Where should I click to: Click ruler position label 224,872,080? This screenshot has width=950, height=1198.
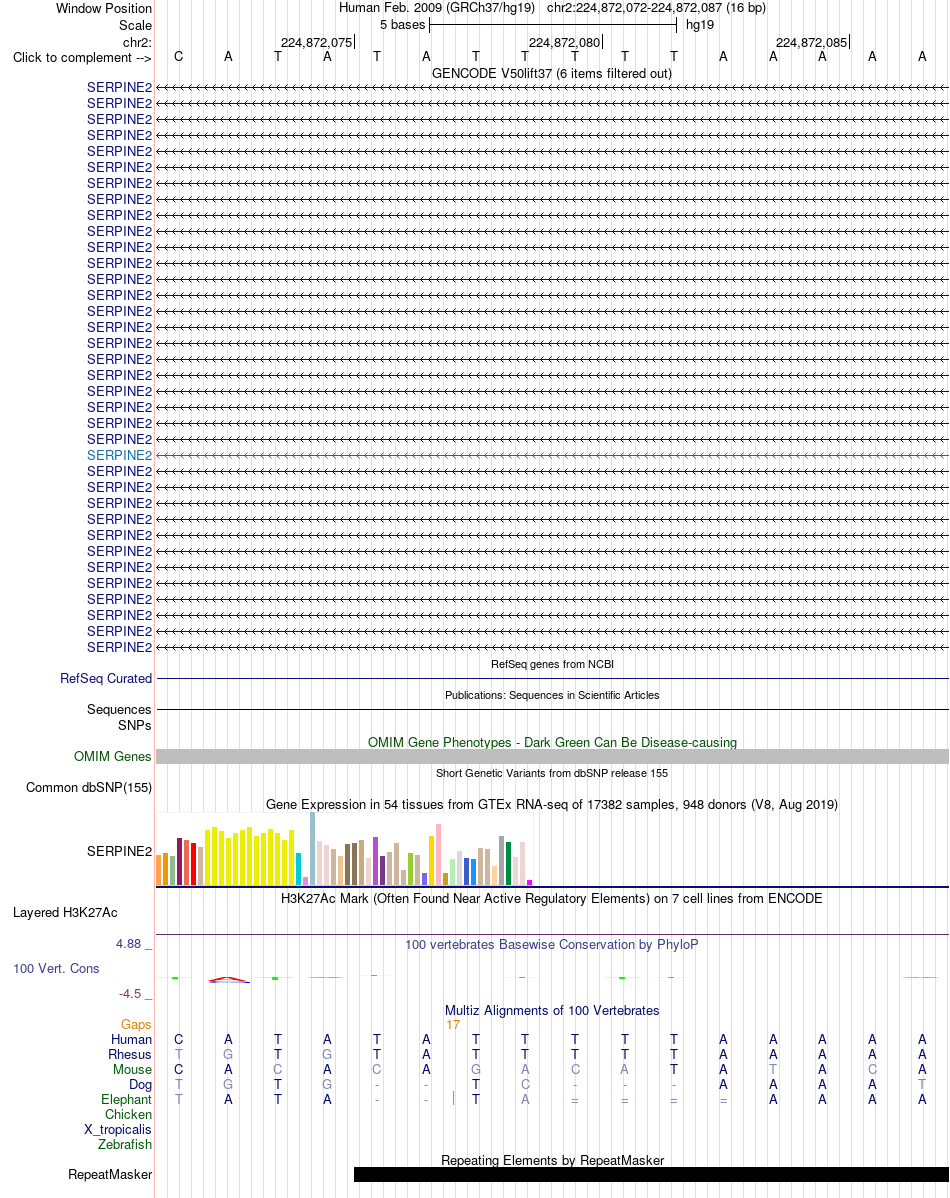pos(565,43)
